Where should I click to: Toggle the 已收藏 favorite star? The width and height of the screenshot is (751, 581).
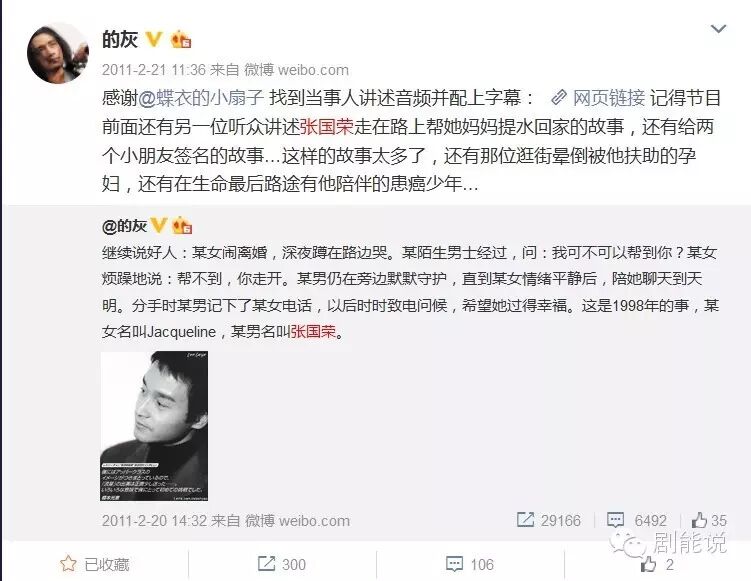tap(68, 564)
